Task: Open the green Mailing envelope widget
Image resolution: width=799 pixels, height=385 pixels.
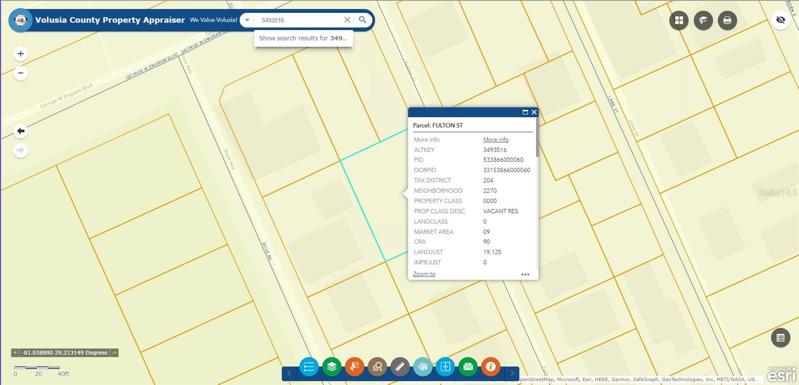Action: 468,366
